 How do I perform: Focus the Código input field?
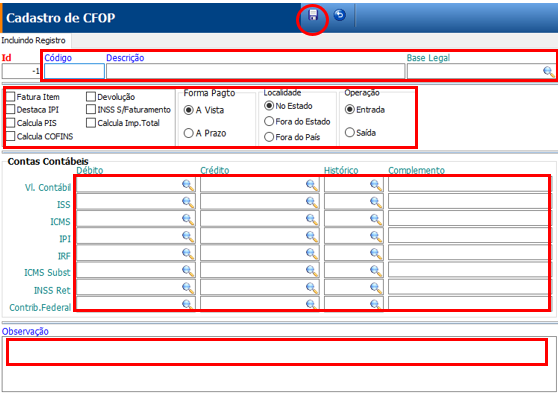point(74,71)
